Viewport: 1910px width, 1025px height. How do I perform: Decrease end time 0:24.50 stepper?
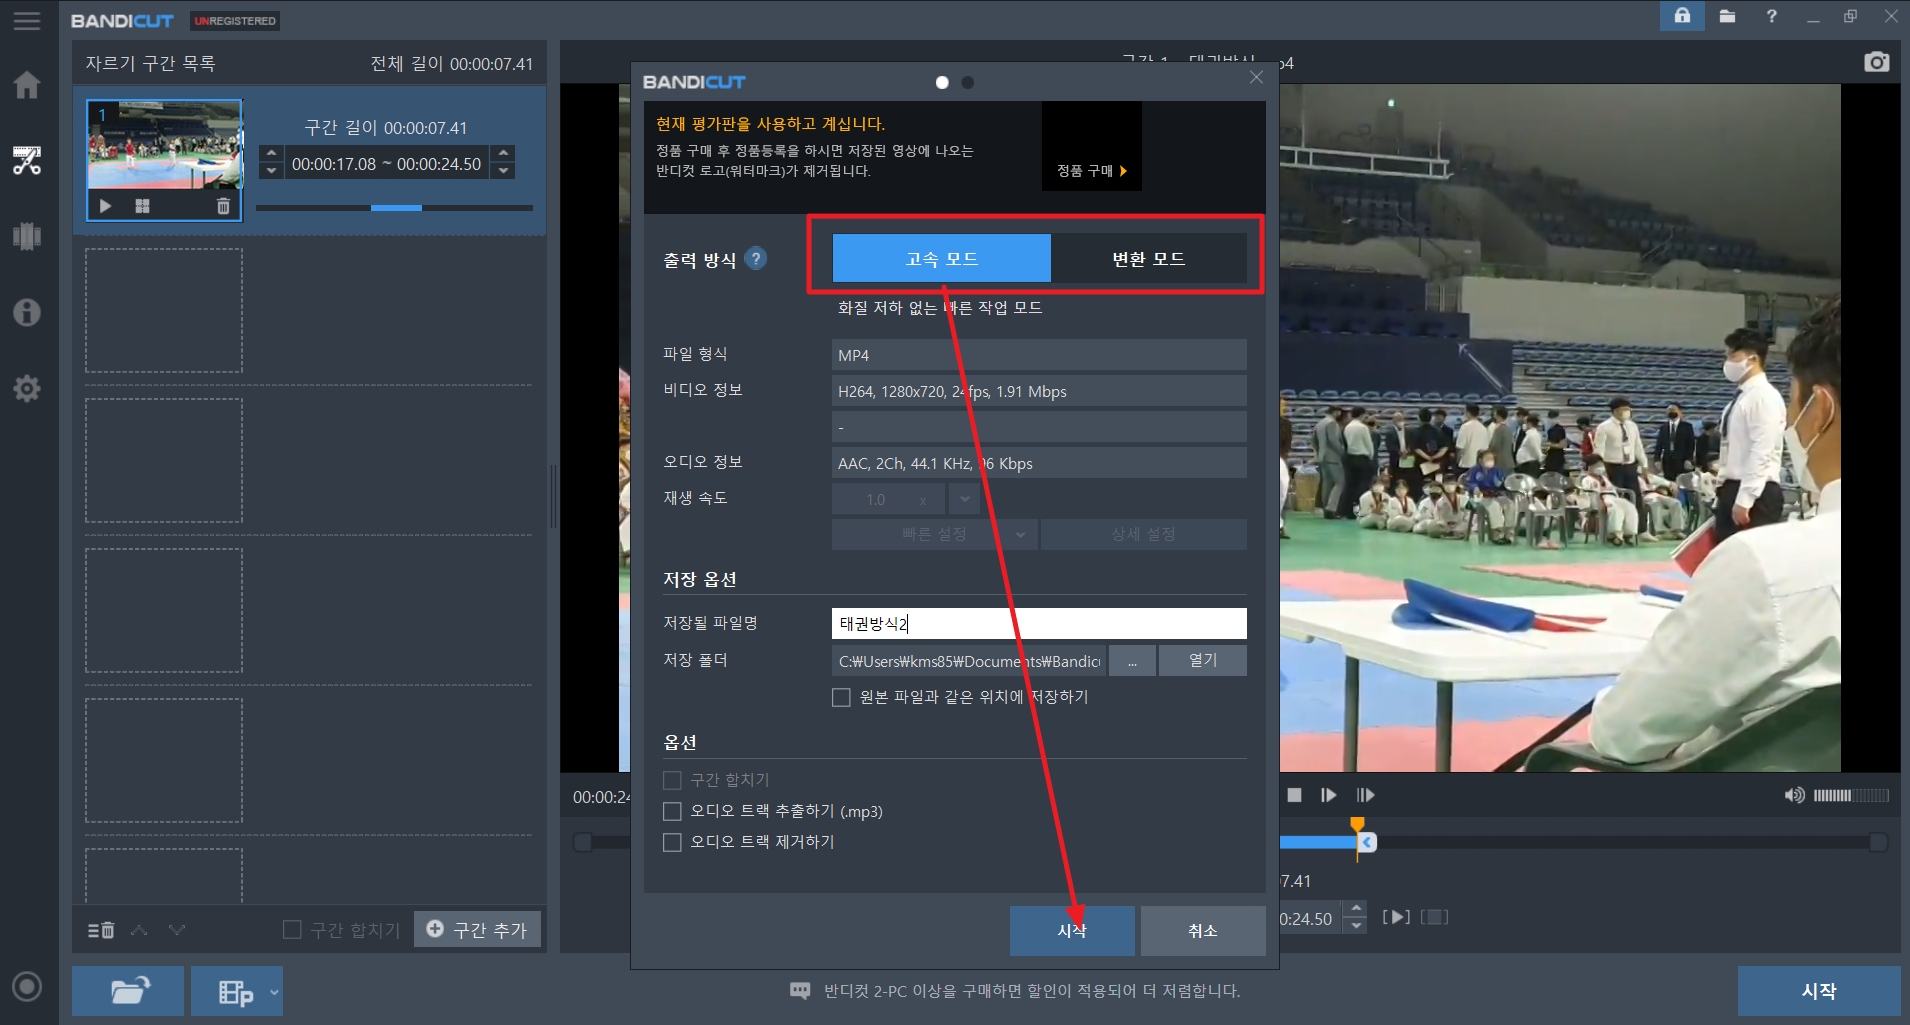[x=1355, y=926]
